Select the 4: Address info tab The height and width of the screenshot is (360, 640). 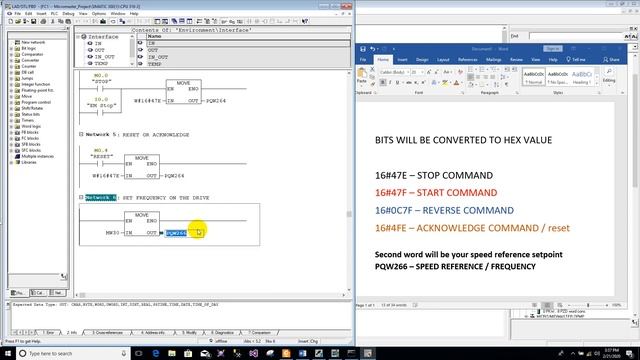tap(153, 333)
